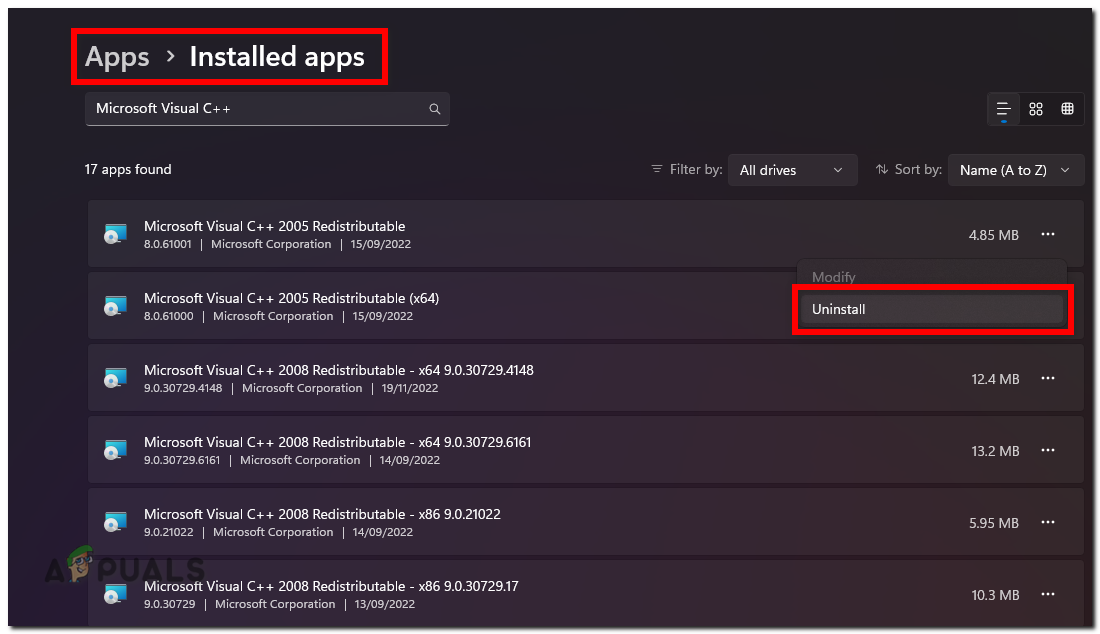Click the Sort by label
Screen dimensions: 1100x634
[x=918, y=170]
